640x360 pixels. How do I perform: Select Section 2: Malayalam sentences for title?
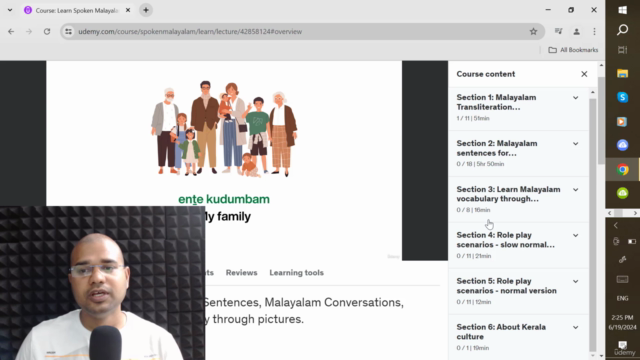pyautogui.click(x=497, y=148)
